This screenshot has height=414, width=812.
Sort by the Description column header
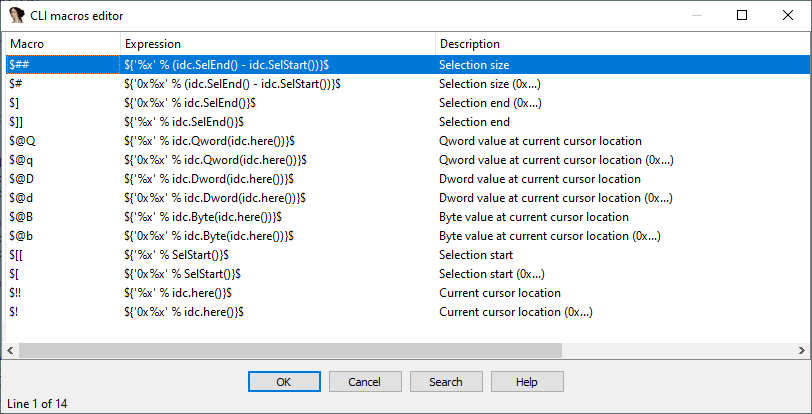click(x=621, y=44)
